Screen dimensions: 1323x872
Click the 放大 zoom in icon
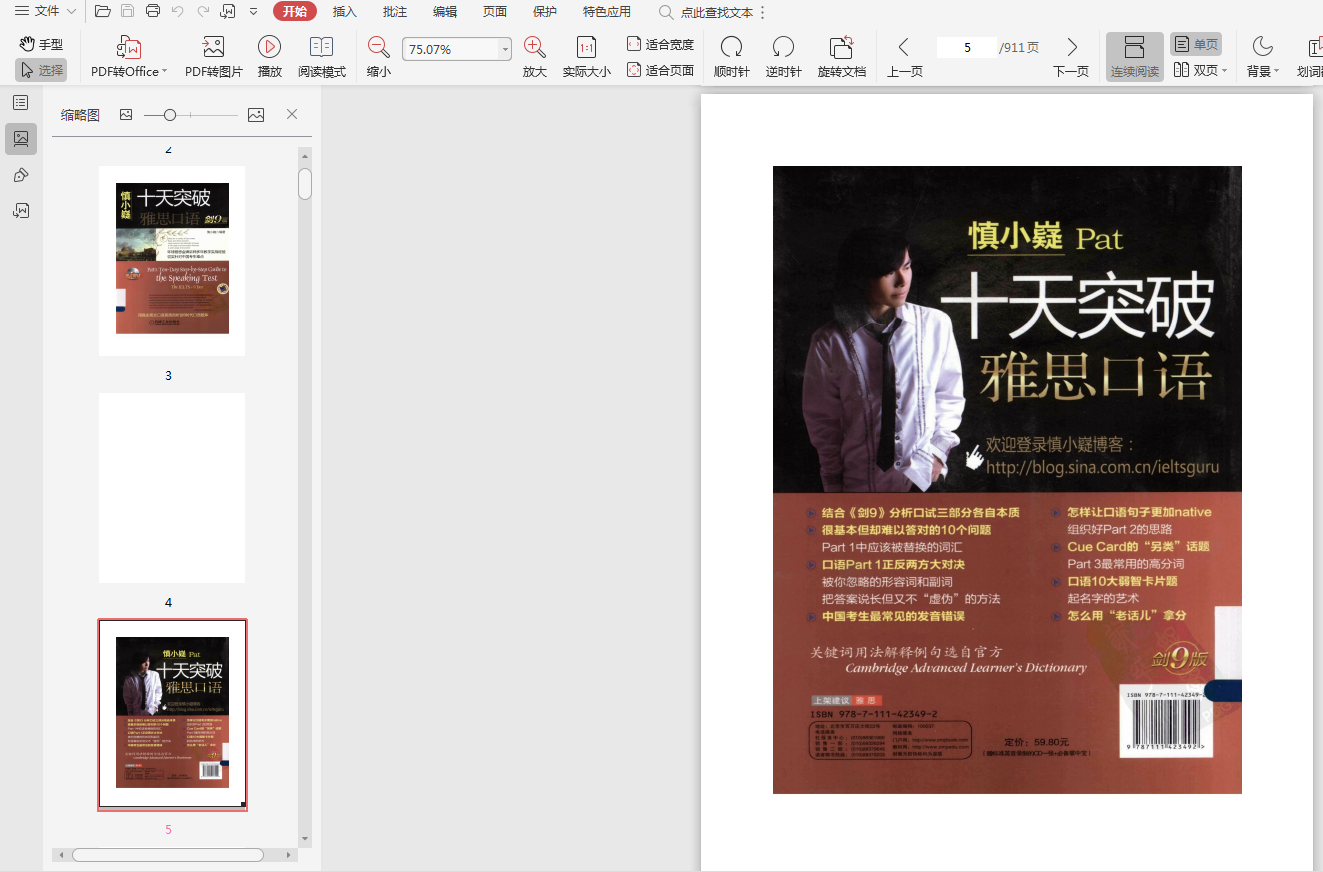point(534,47)
